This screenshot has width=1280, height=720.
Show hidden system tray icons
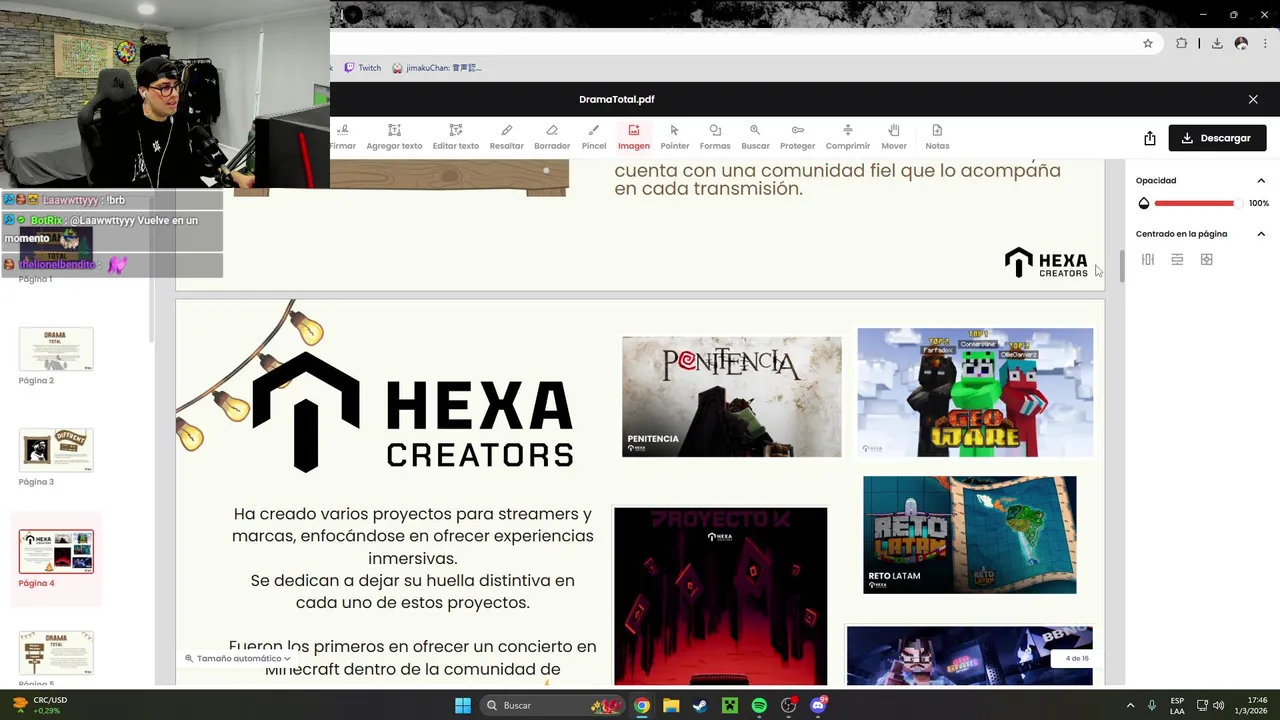pyautogui.click(x=1130, y=705)
